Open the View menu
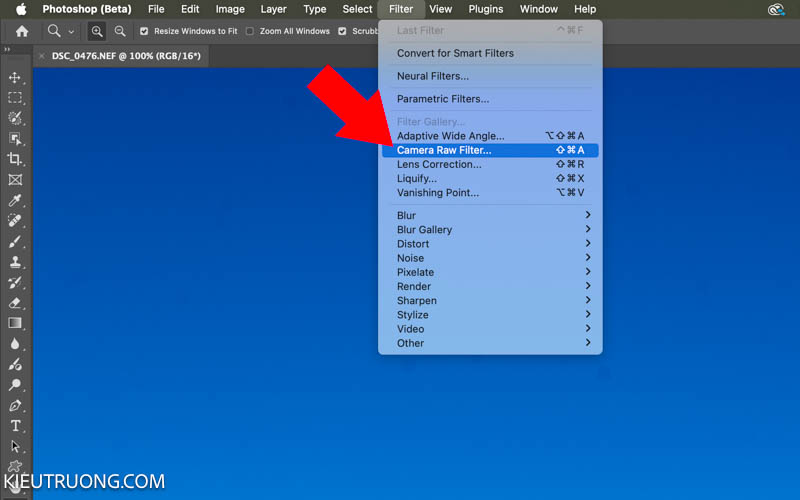 [440, 9]
